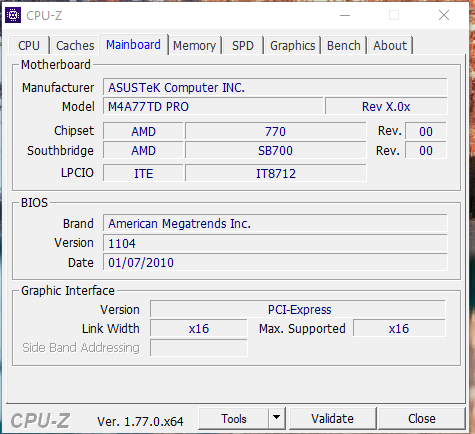
Task: Click the Tools button
Action: [x=234, y=419]
